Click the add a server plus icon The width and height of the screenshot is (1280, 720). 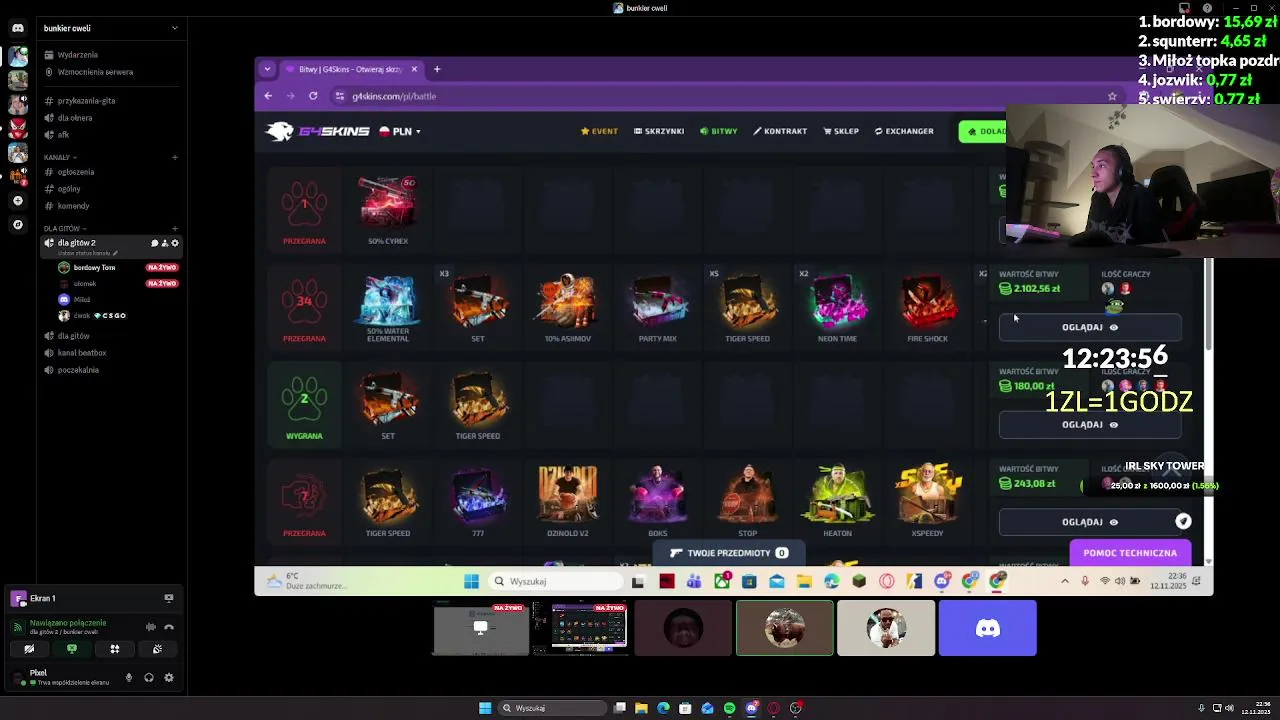tap(18, 201)
